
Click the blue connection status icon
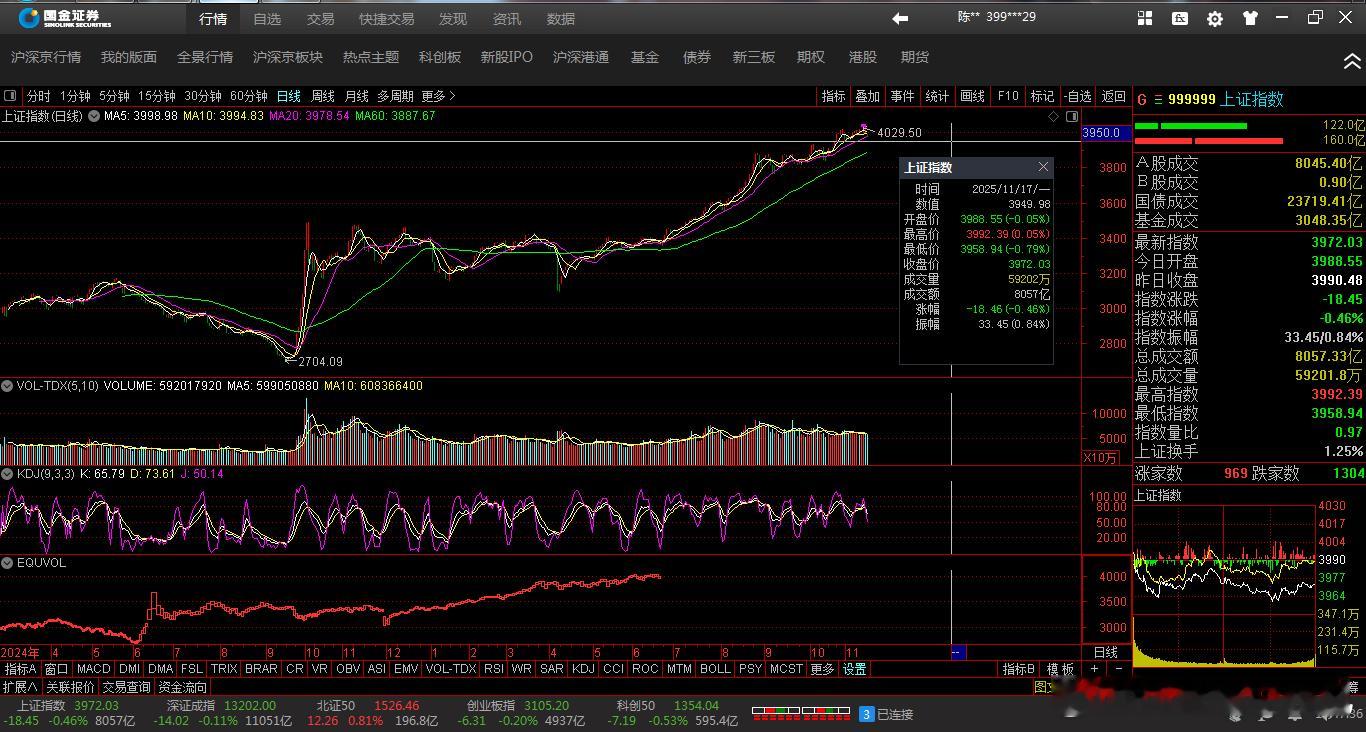867,714
